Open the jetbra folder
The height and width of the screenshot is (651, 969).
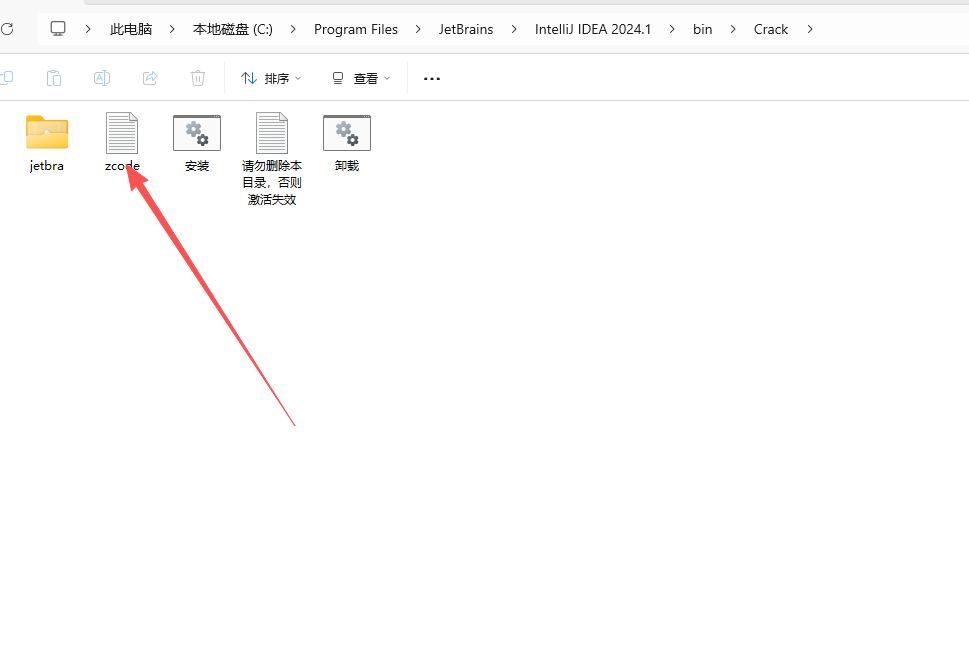(x=46, y=132)
